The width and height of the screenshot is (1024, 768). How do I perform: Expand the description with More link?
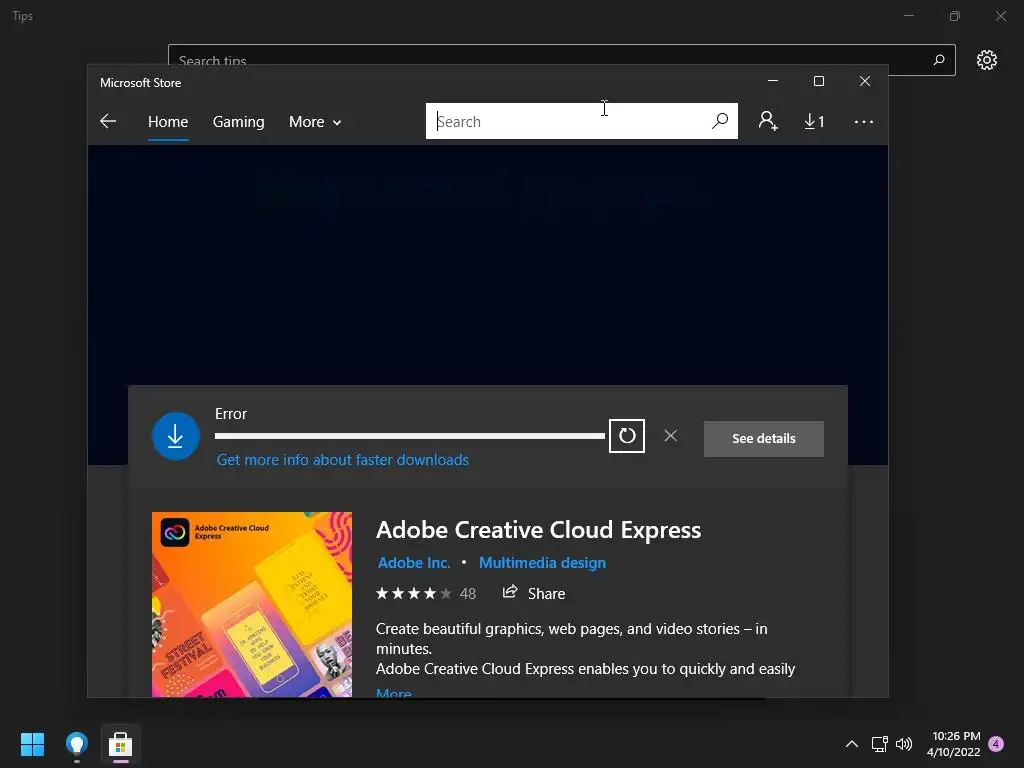click(x=394, y=692)
